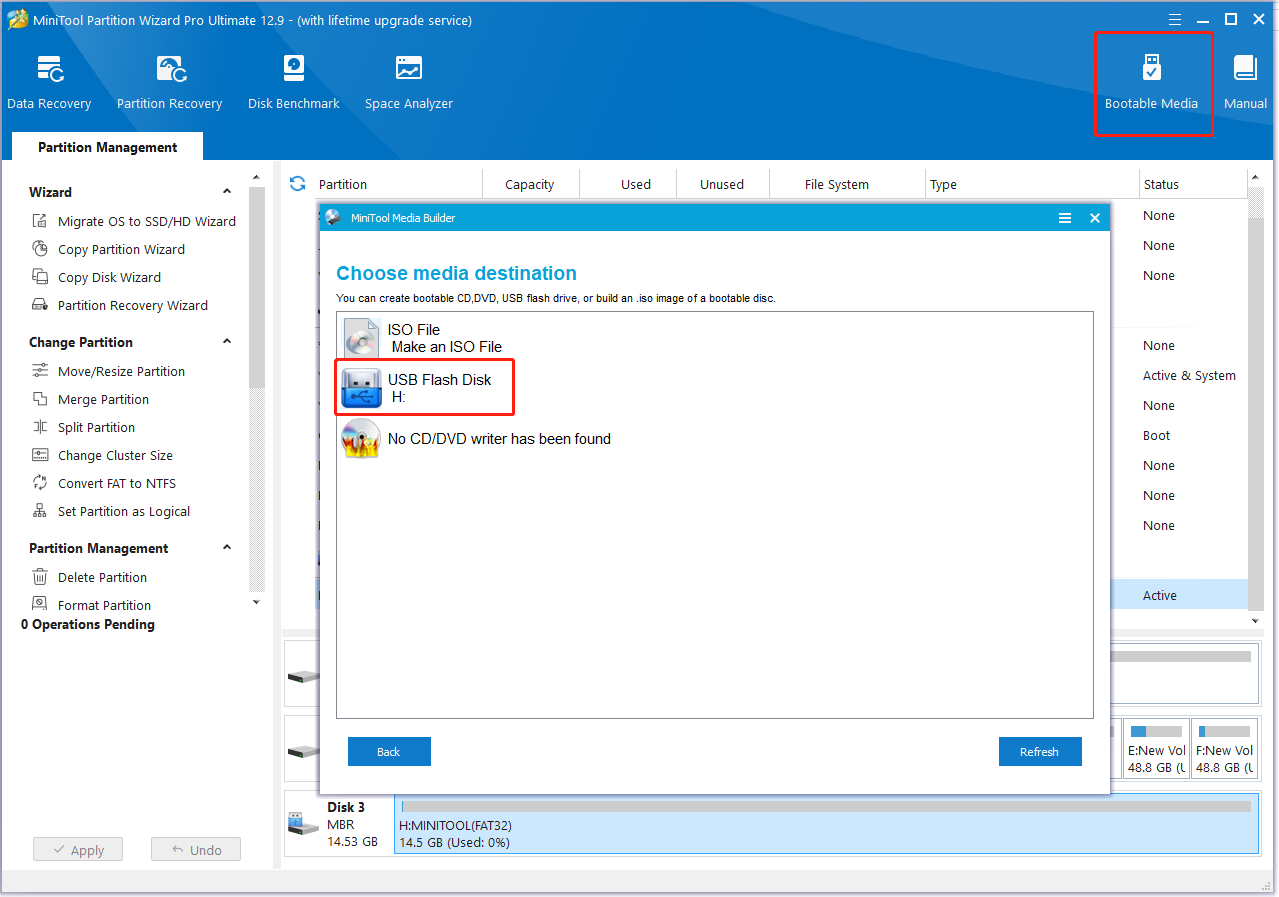This screenshot has height=897, width=1279.
Task: Open Data Recovery tool
Action: tap(49, 83)
